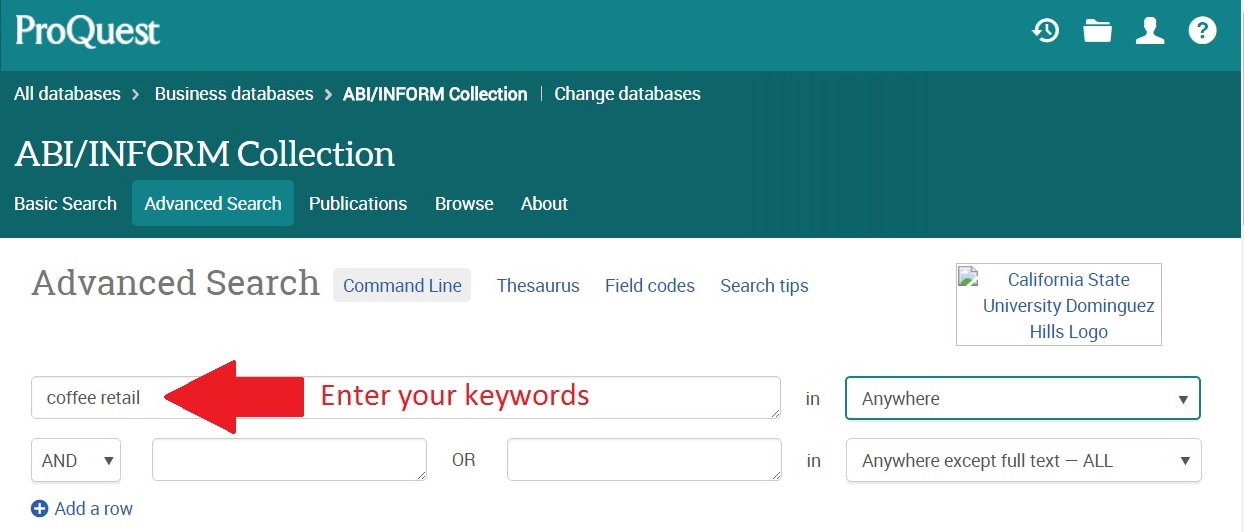
Task: Open the Browse menu item
Action: [x=464, y=203]
